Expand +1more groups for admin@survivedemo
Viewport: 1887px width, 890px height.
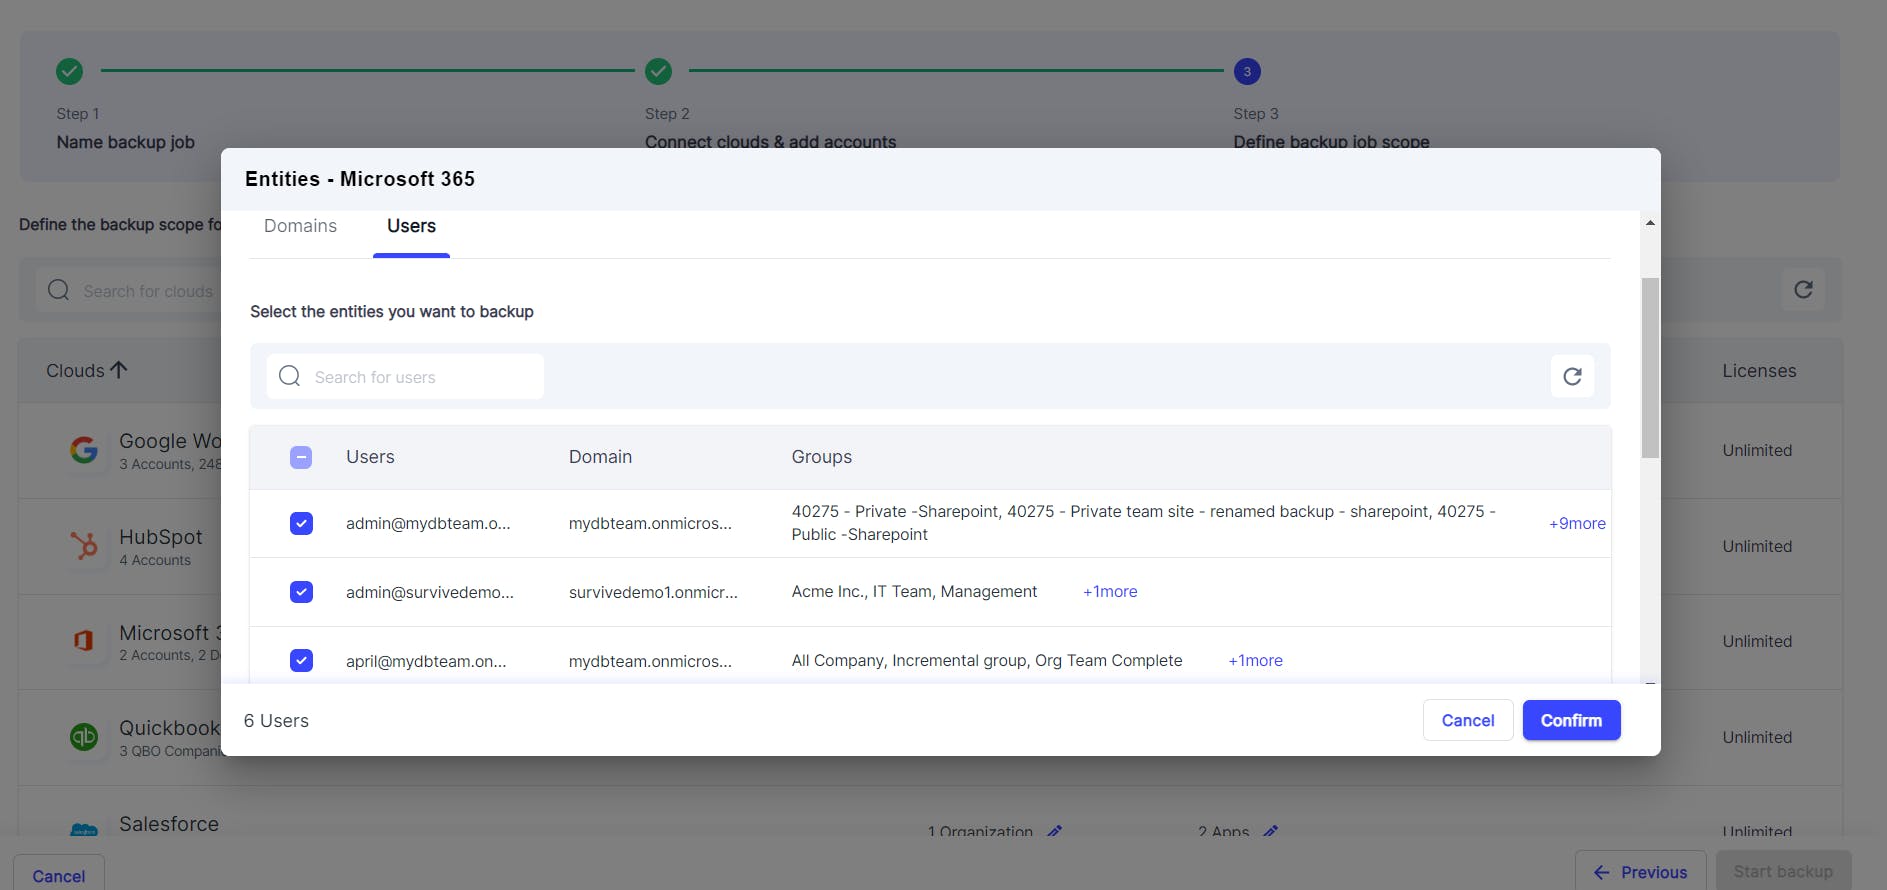tap(1110, 592)
